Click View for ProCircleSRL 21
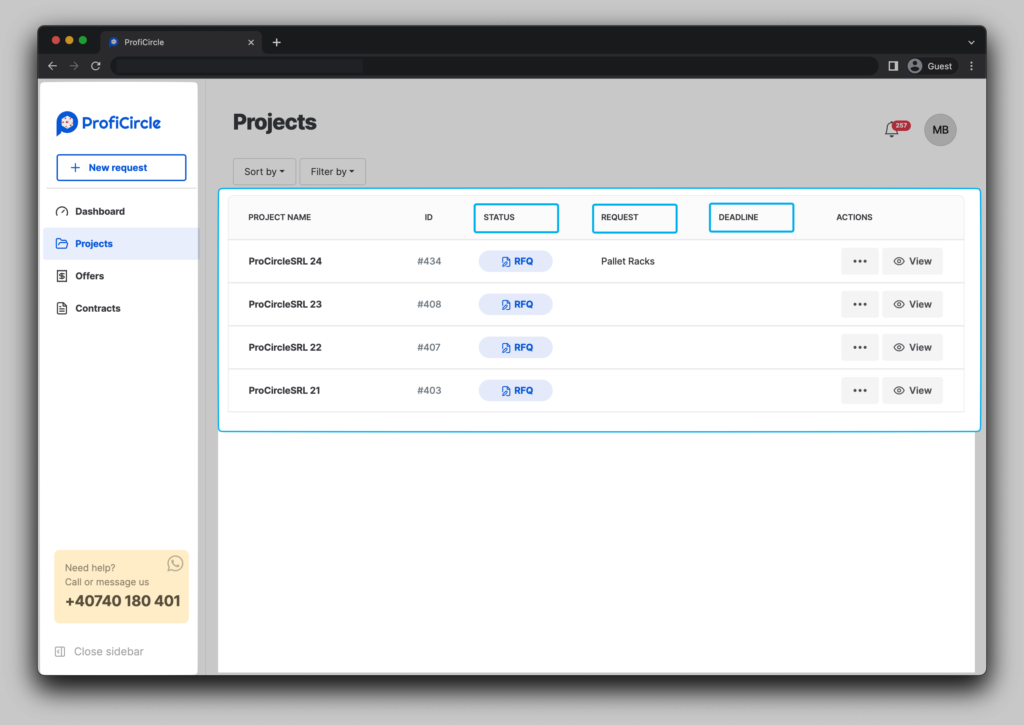Viewport: 1024px width, 725px height. point(912,391)
